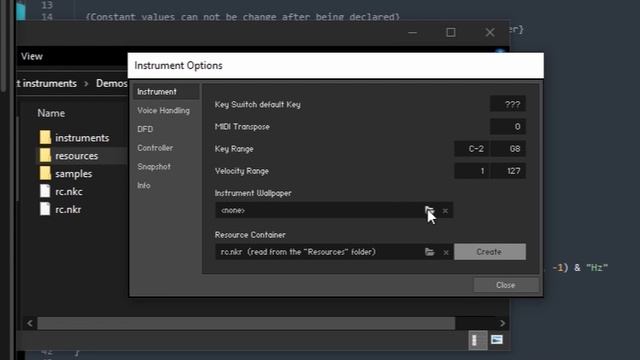The width and height of the screenshot is (640, 360).
Task: Click line number 14 in code editor
Action: tap(47, 17)
